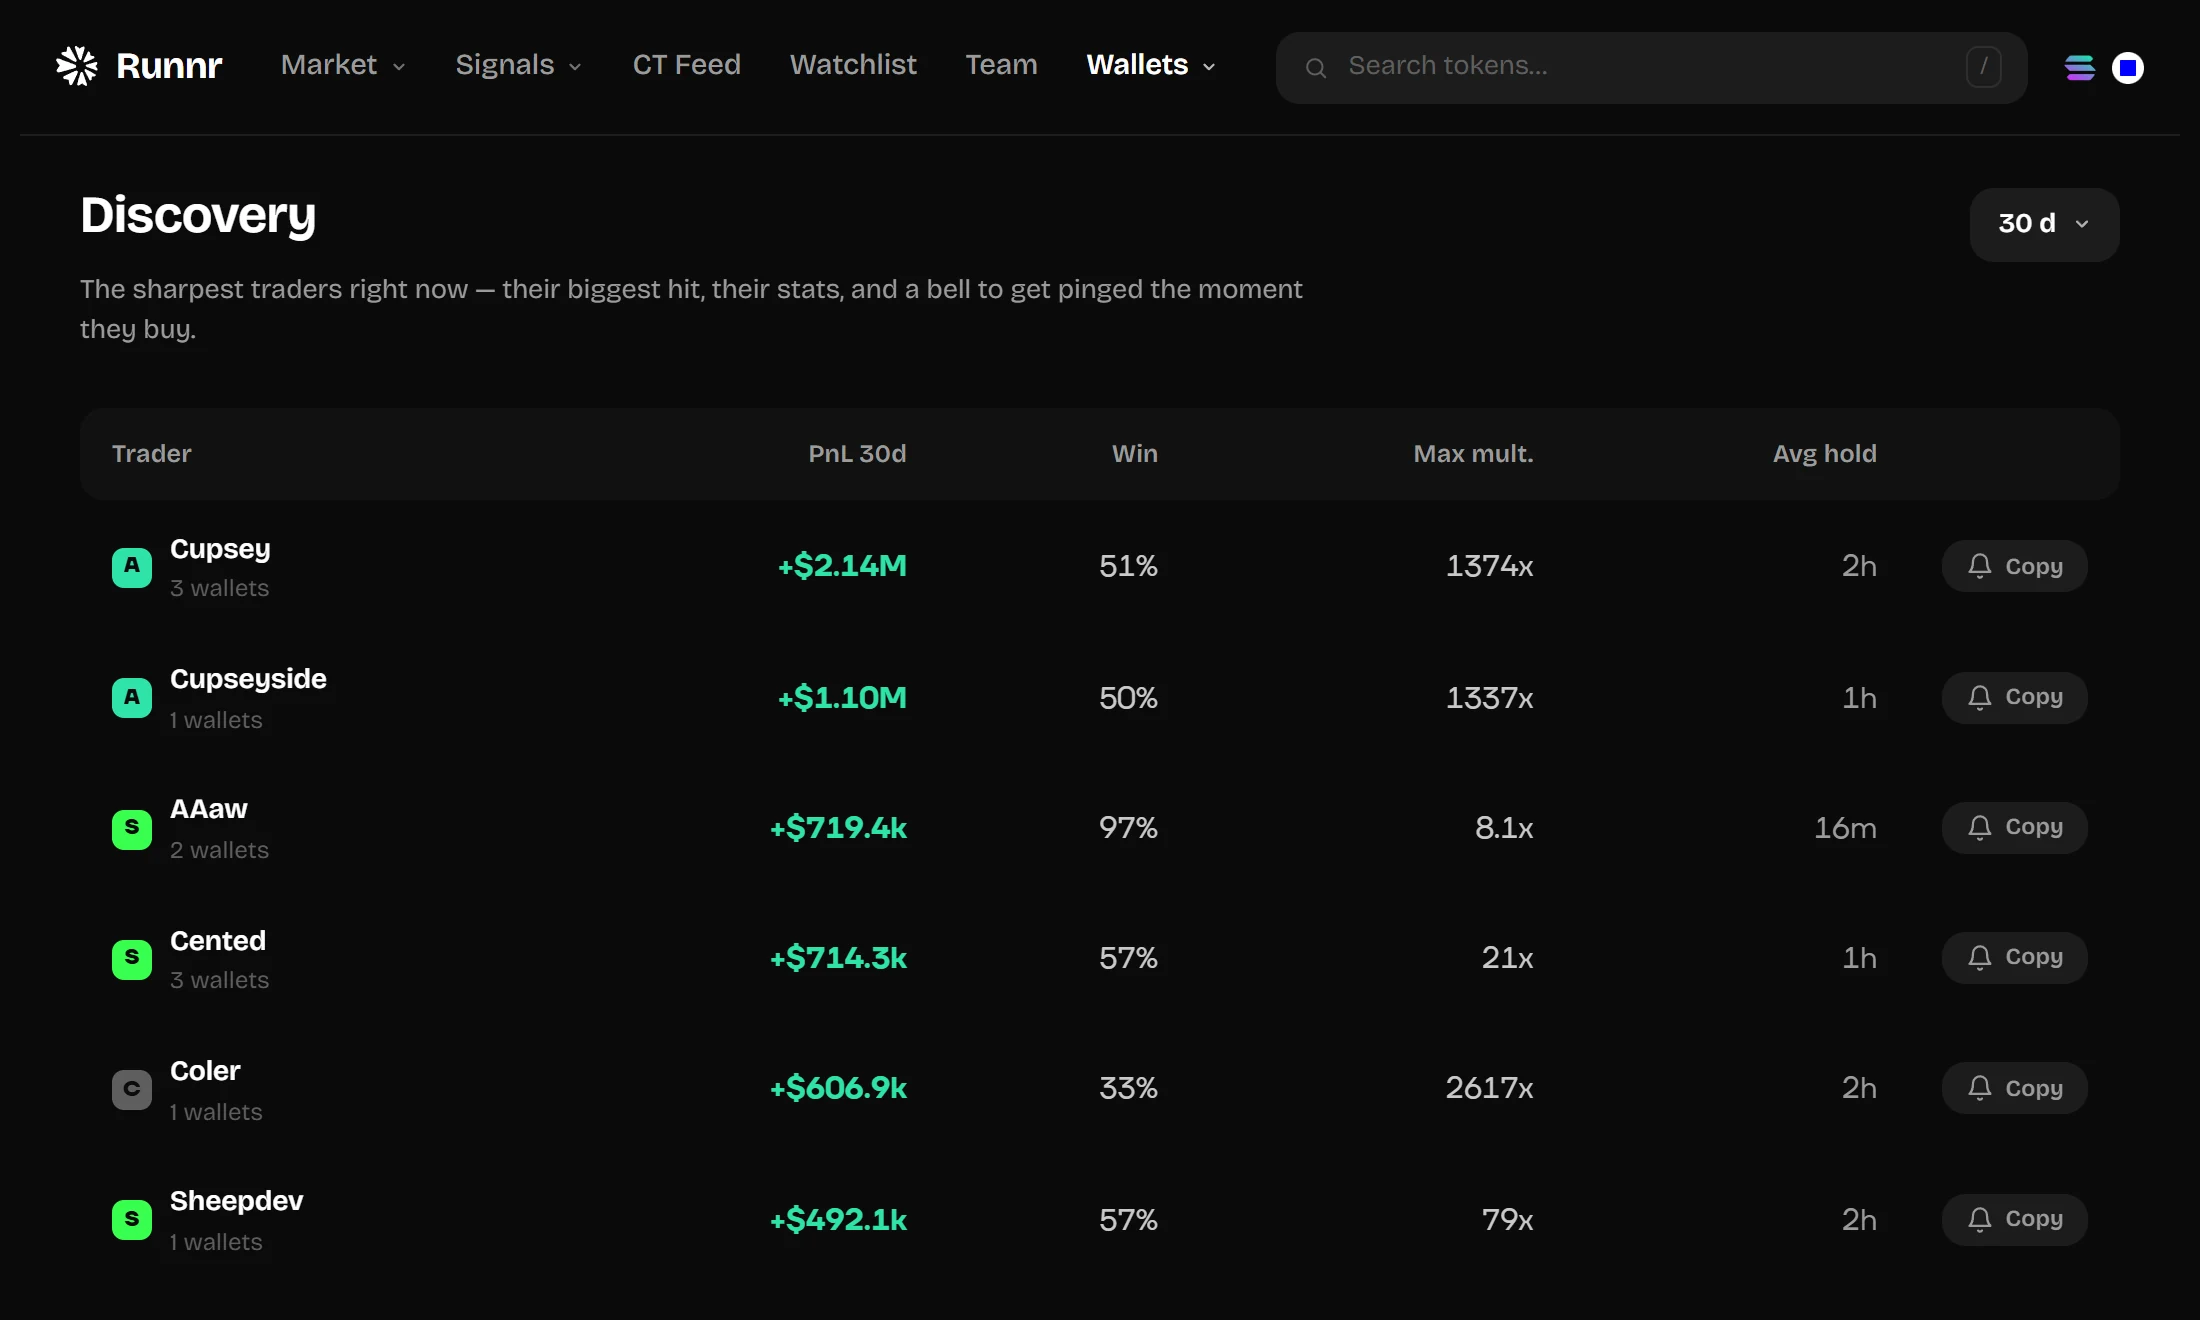
Task: Copy trades from Coler
Action: [2014, 1088]
